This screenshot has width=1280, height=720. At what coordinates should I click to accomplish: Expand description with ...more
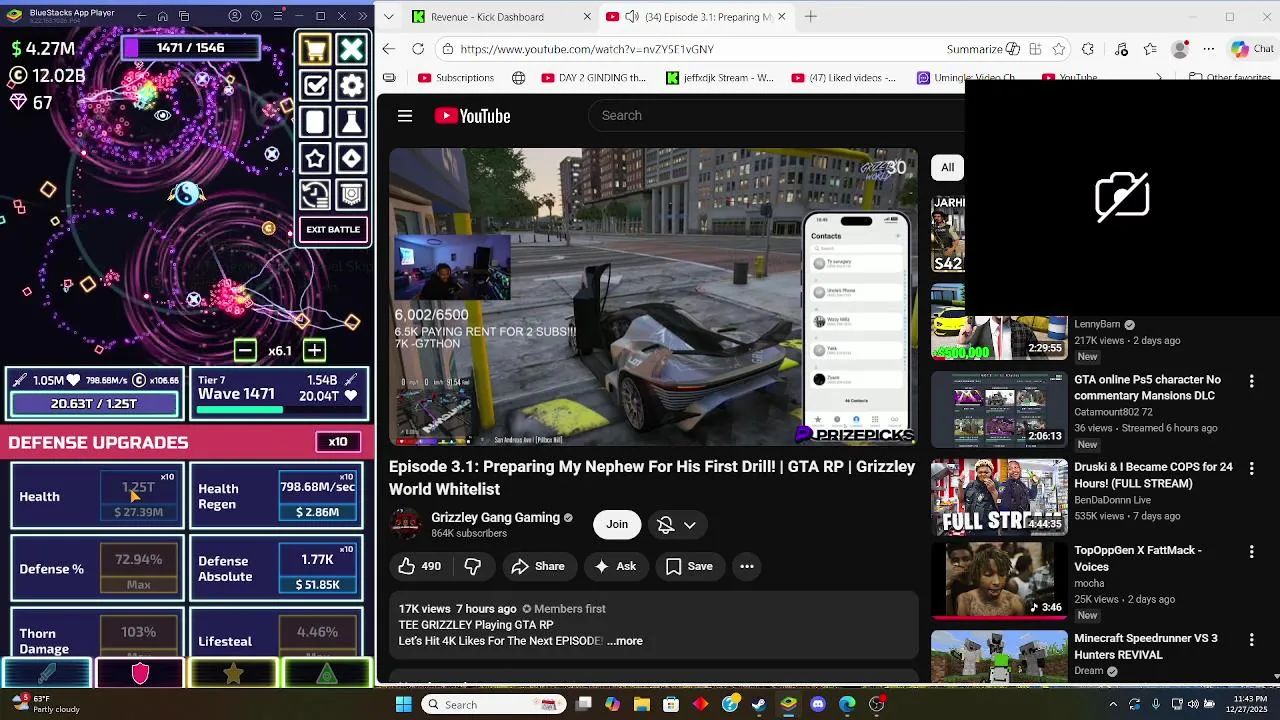coord(625,641)
